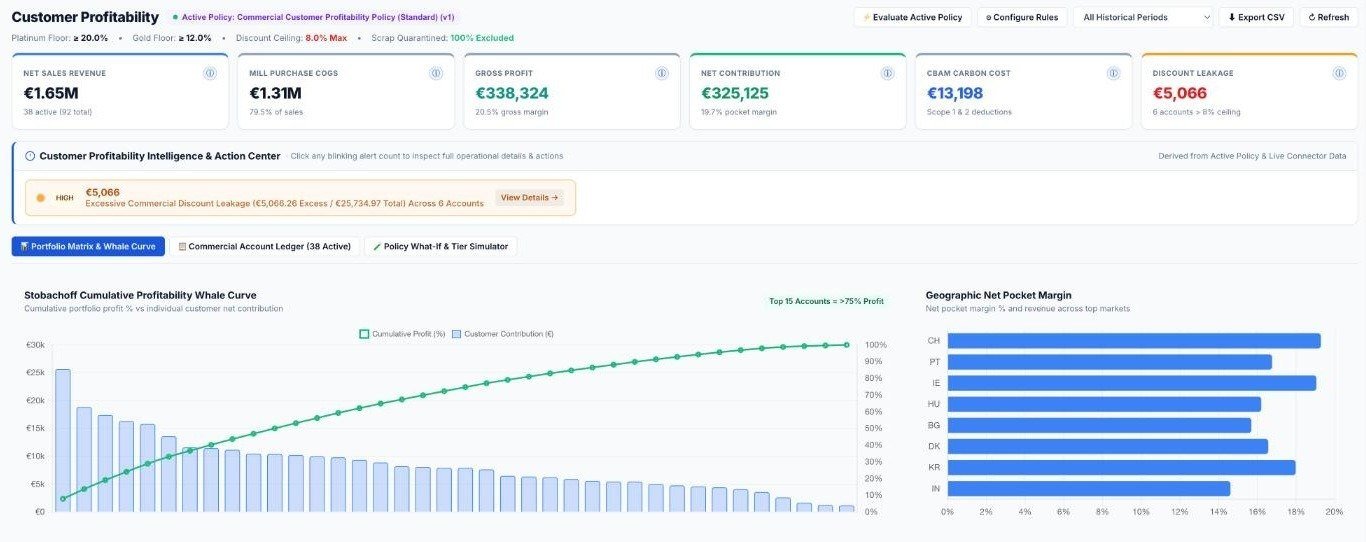The image size is (1366, 542).
Task: Open Policy What-If & Tier Simulator tab
Action: click(440, 246)
